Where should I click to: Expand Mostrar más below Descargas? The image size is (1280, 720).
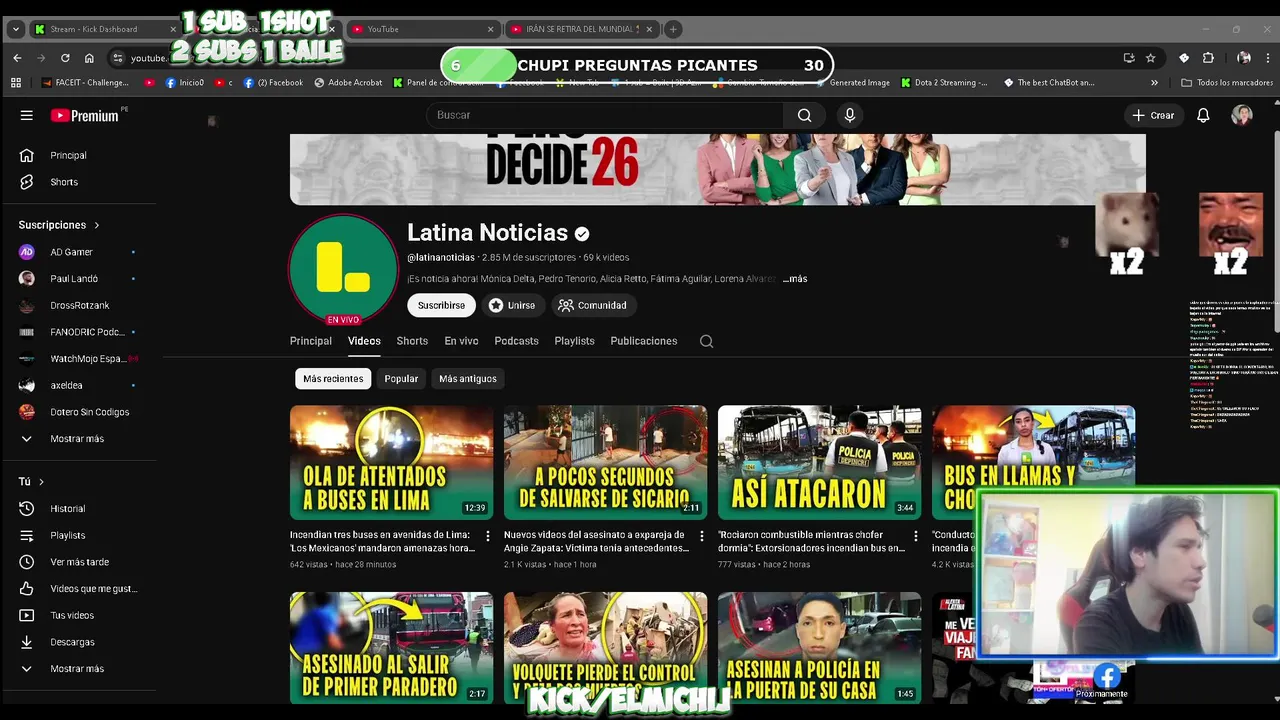pyautogui.click(x=78, y=669)
